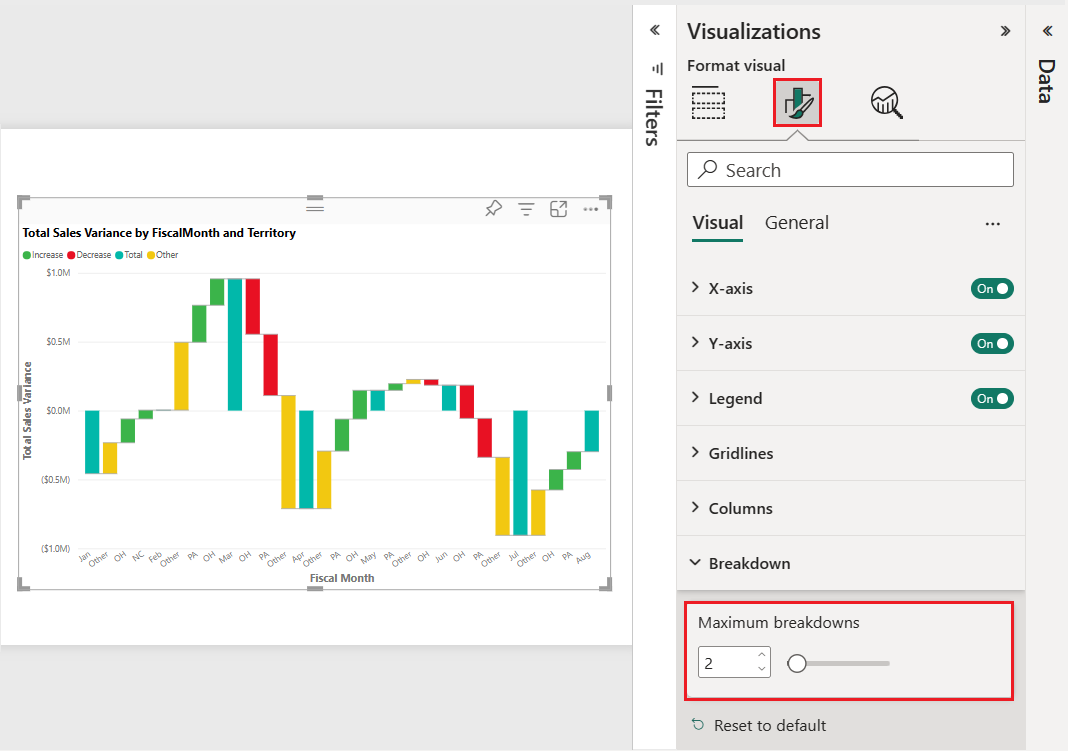The width and height of the screenshot is (1068, 751).
Task: Collapse the Breakdown section
Action: pos(695,562)
